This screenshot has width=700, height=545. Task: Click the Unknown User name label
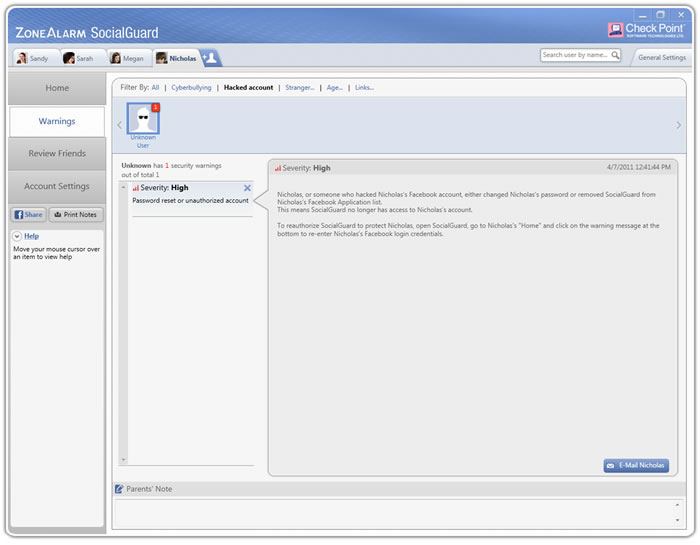(143, 141)
